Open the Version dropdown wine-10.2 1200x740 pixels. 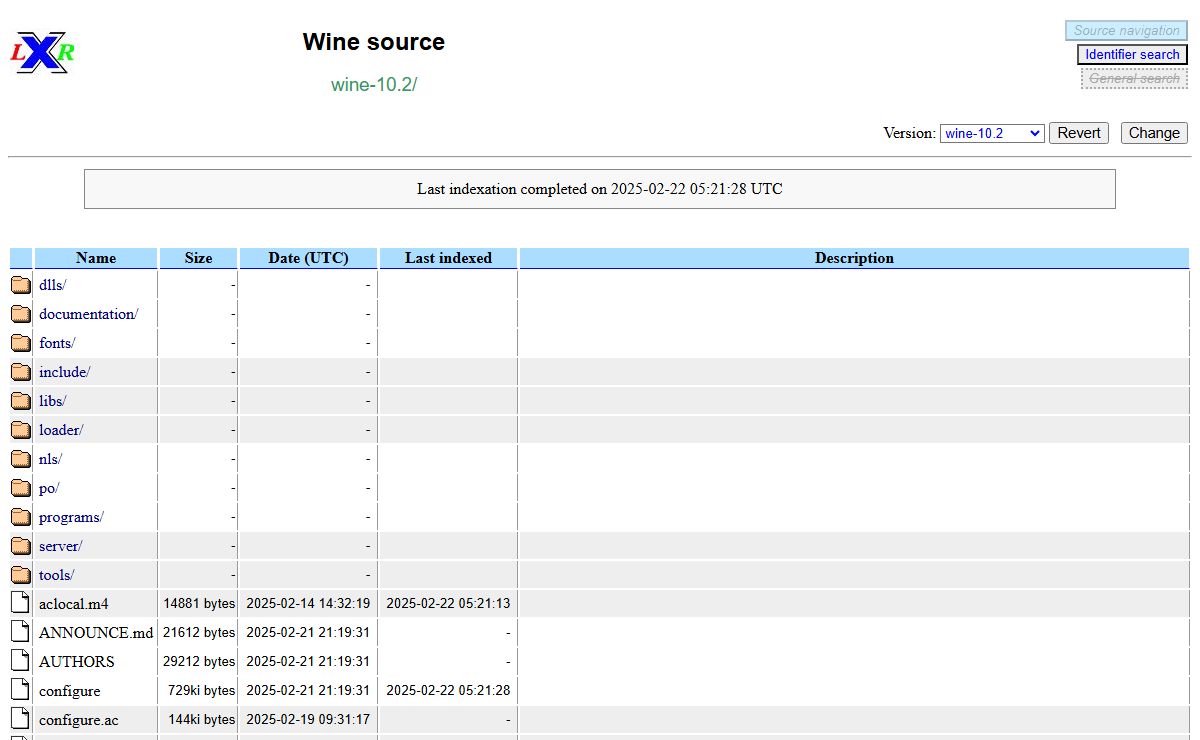tap(992, 133)
